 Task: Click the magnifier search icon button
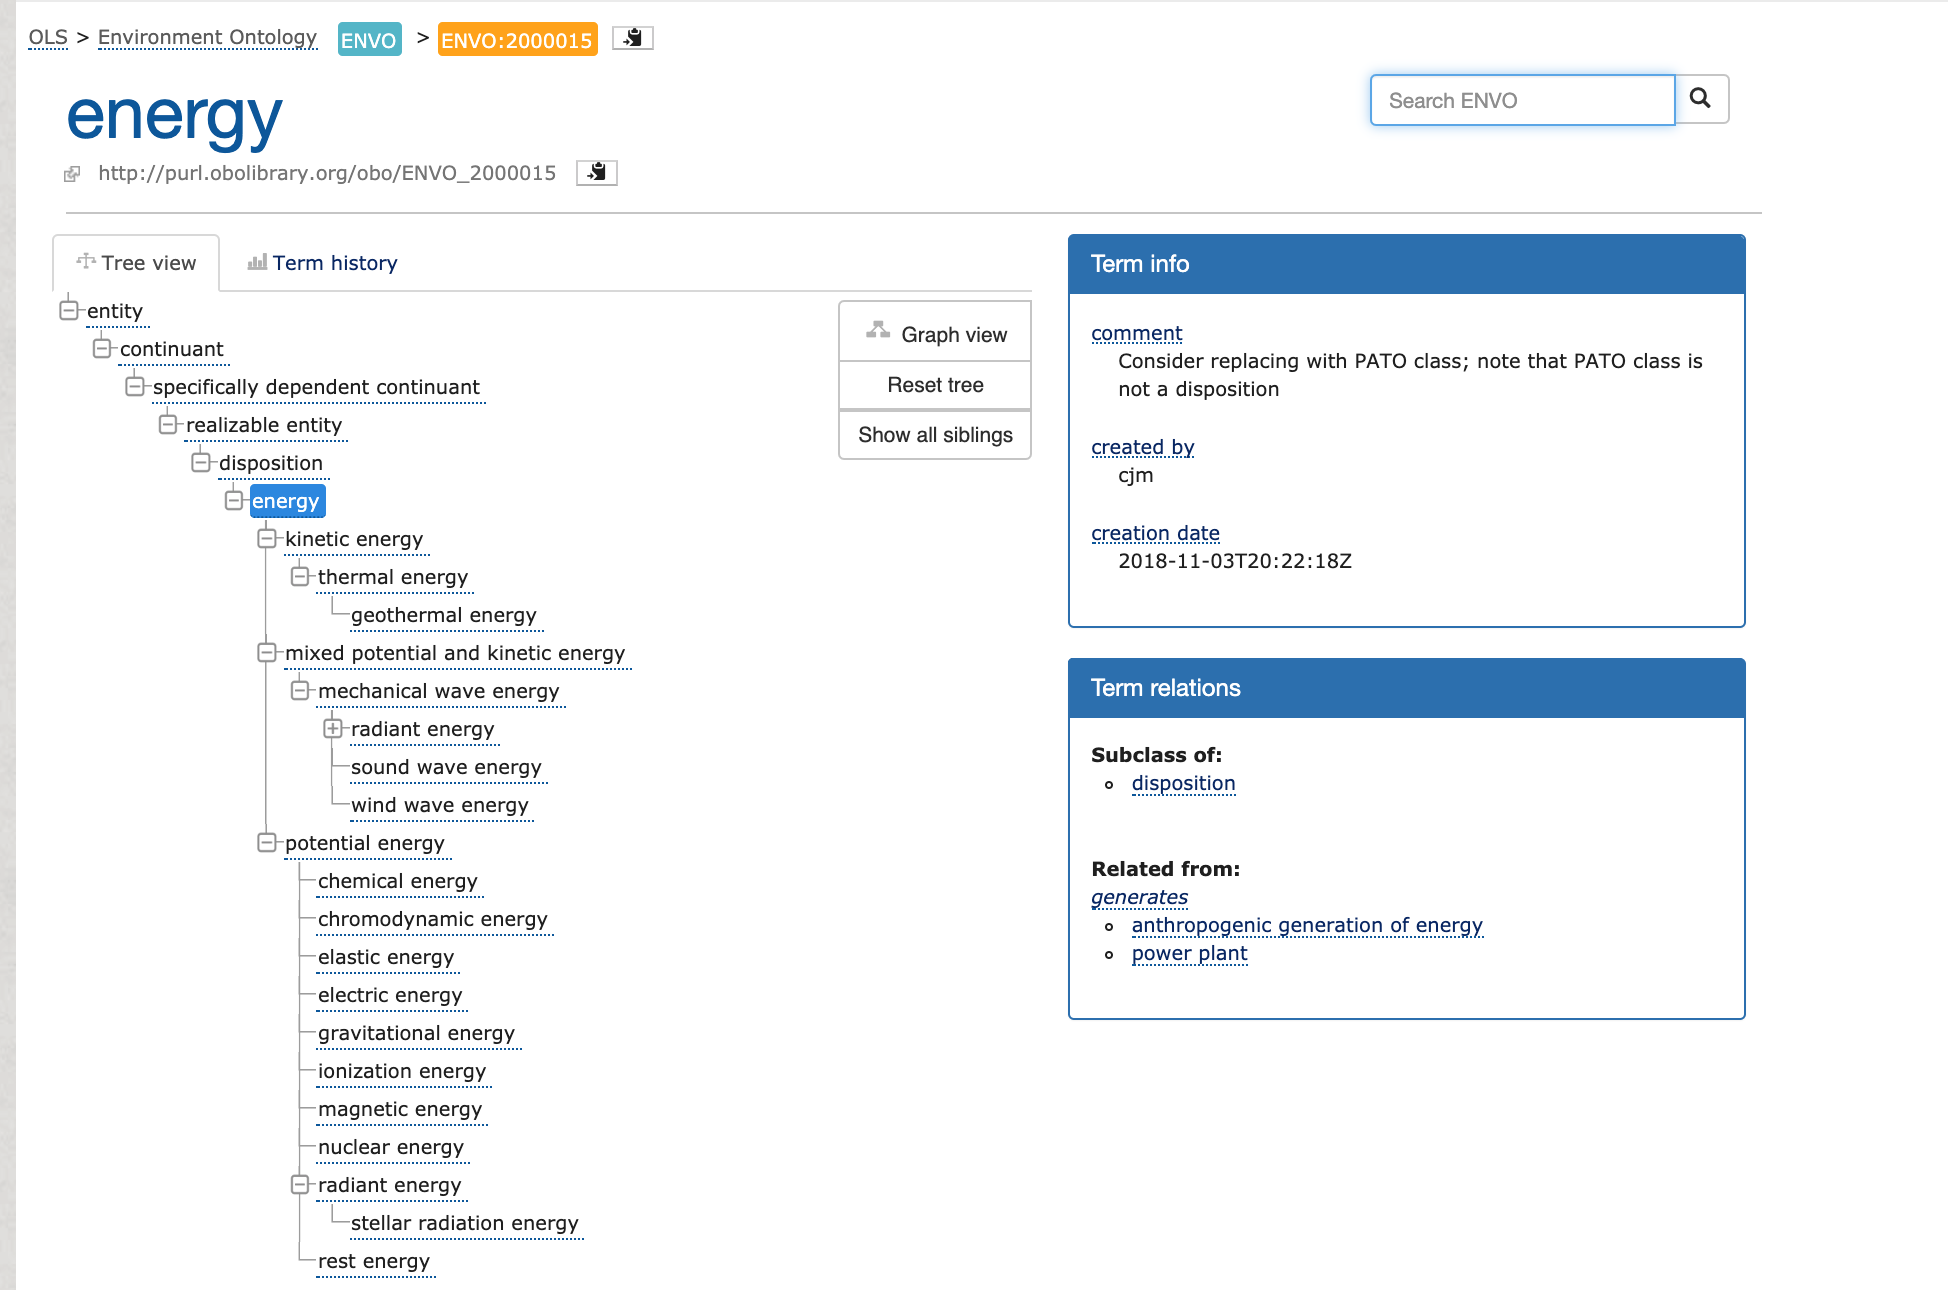click(x=1700, y=98)
